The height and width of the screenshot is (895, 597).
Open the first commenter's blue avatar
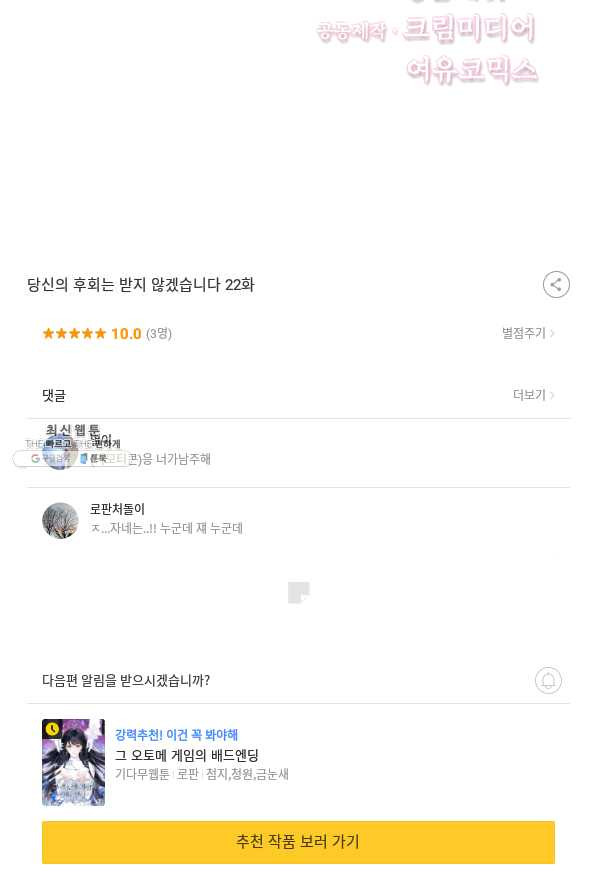click(60, 452)
